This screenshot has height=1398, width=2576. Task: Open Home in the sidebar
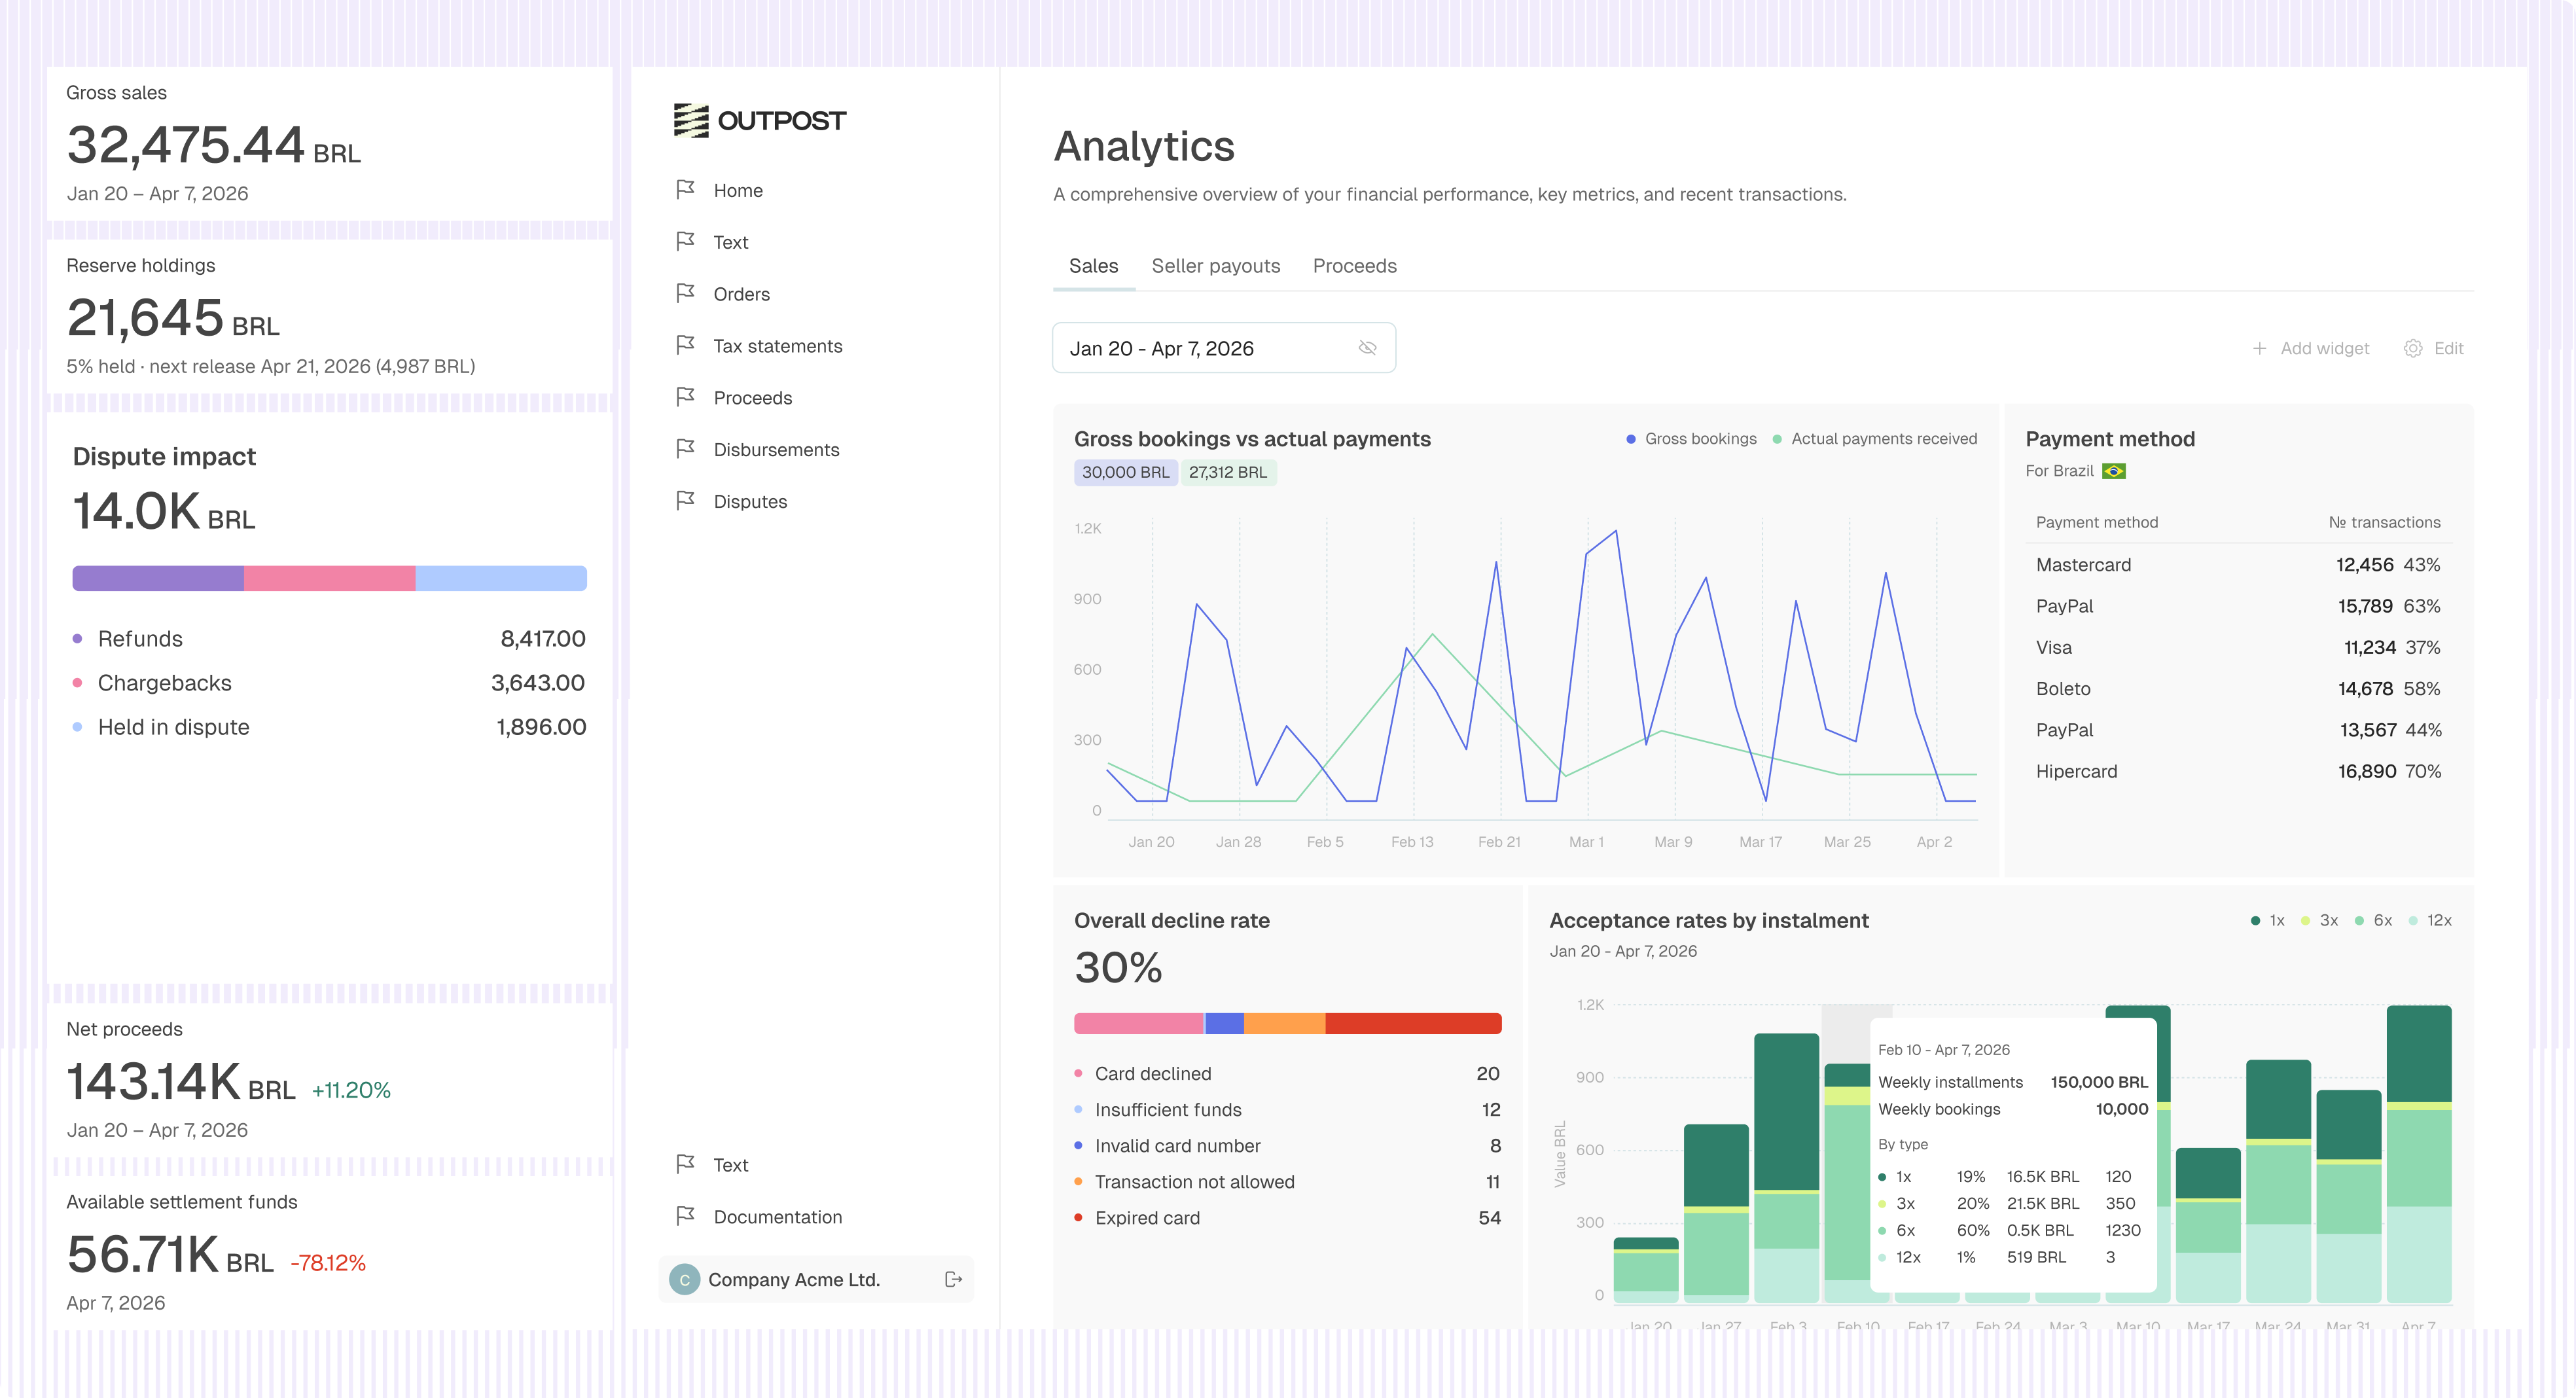click(738, 190)
